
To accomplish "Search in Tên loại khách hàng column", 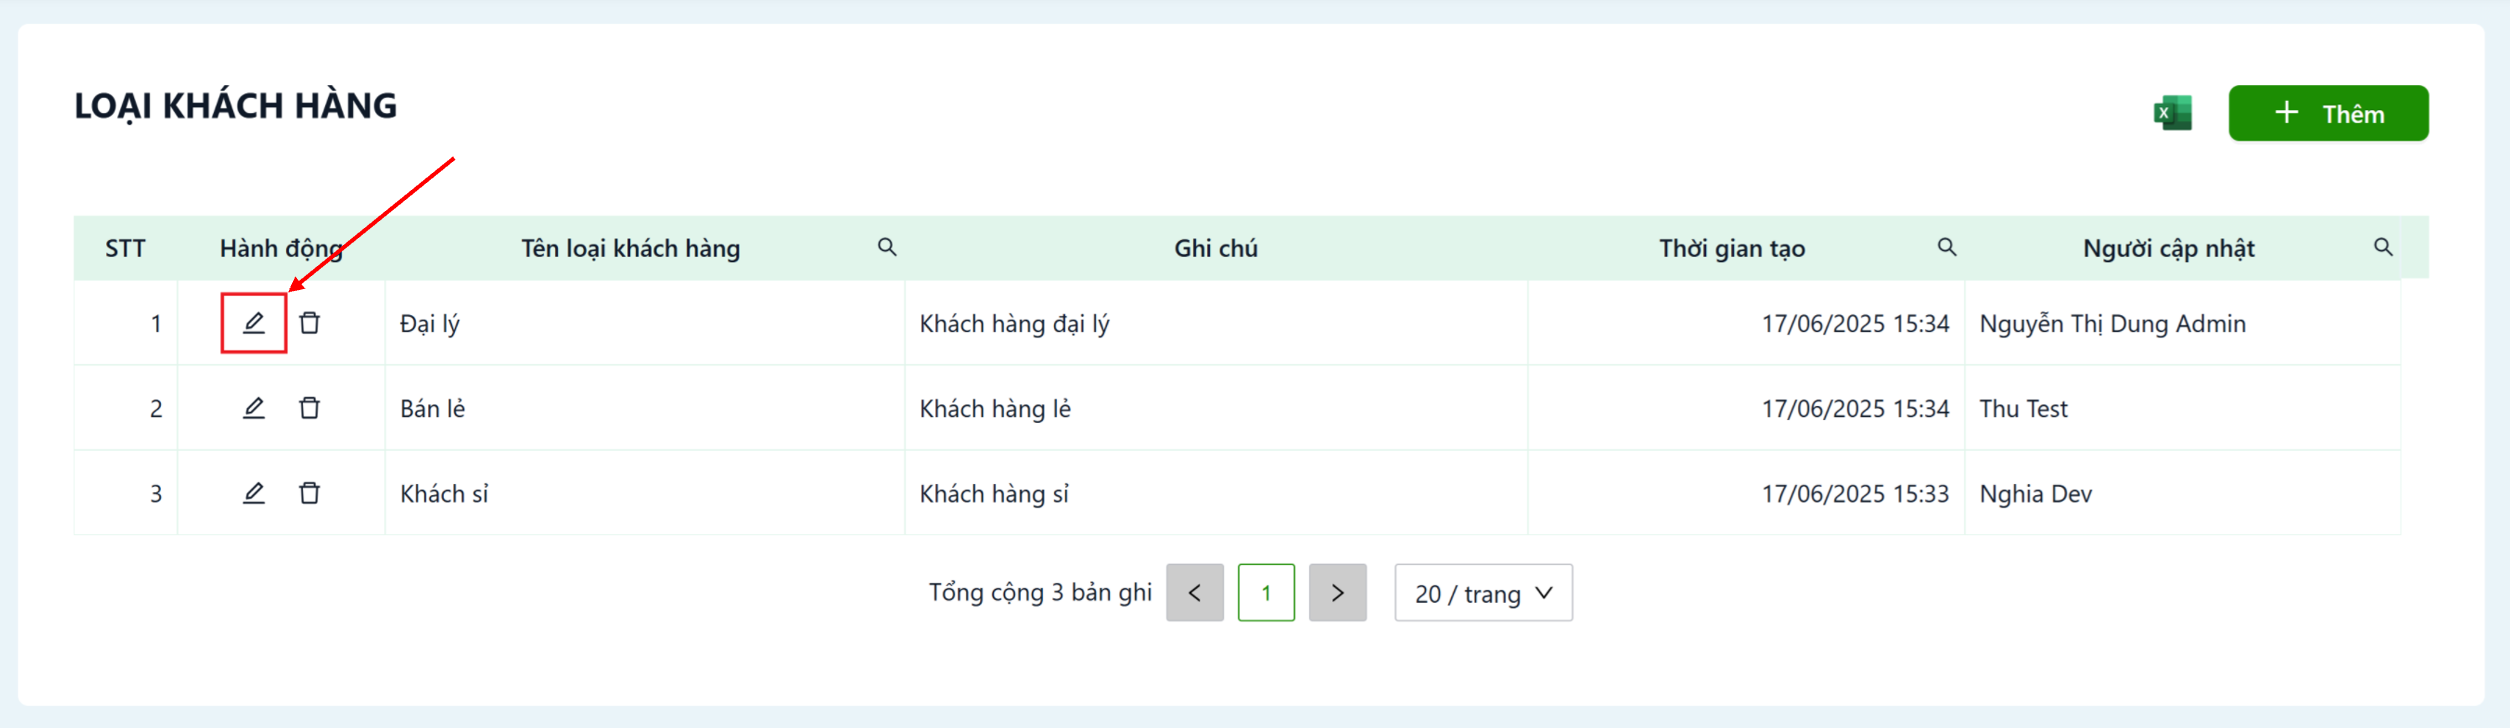I will pyautogui.click(x=887, y=247).
